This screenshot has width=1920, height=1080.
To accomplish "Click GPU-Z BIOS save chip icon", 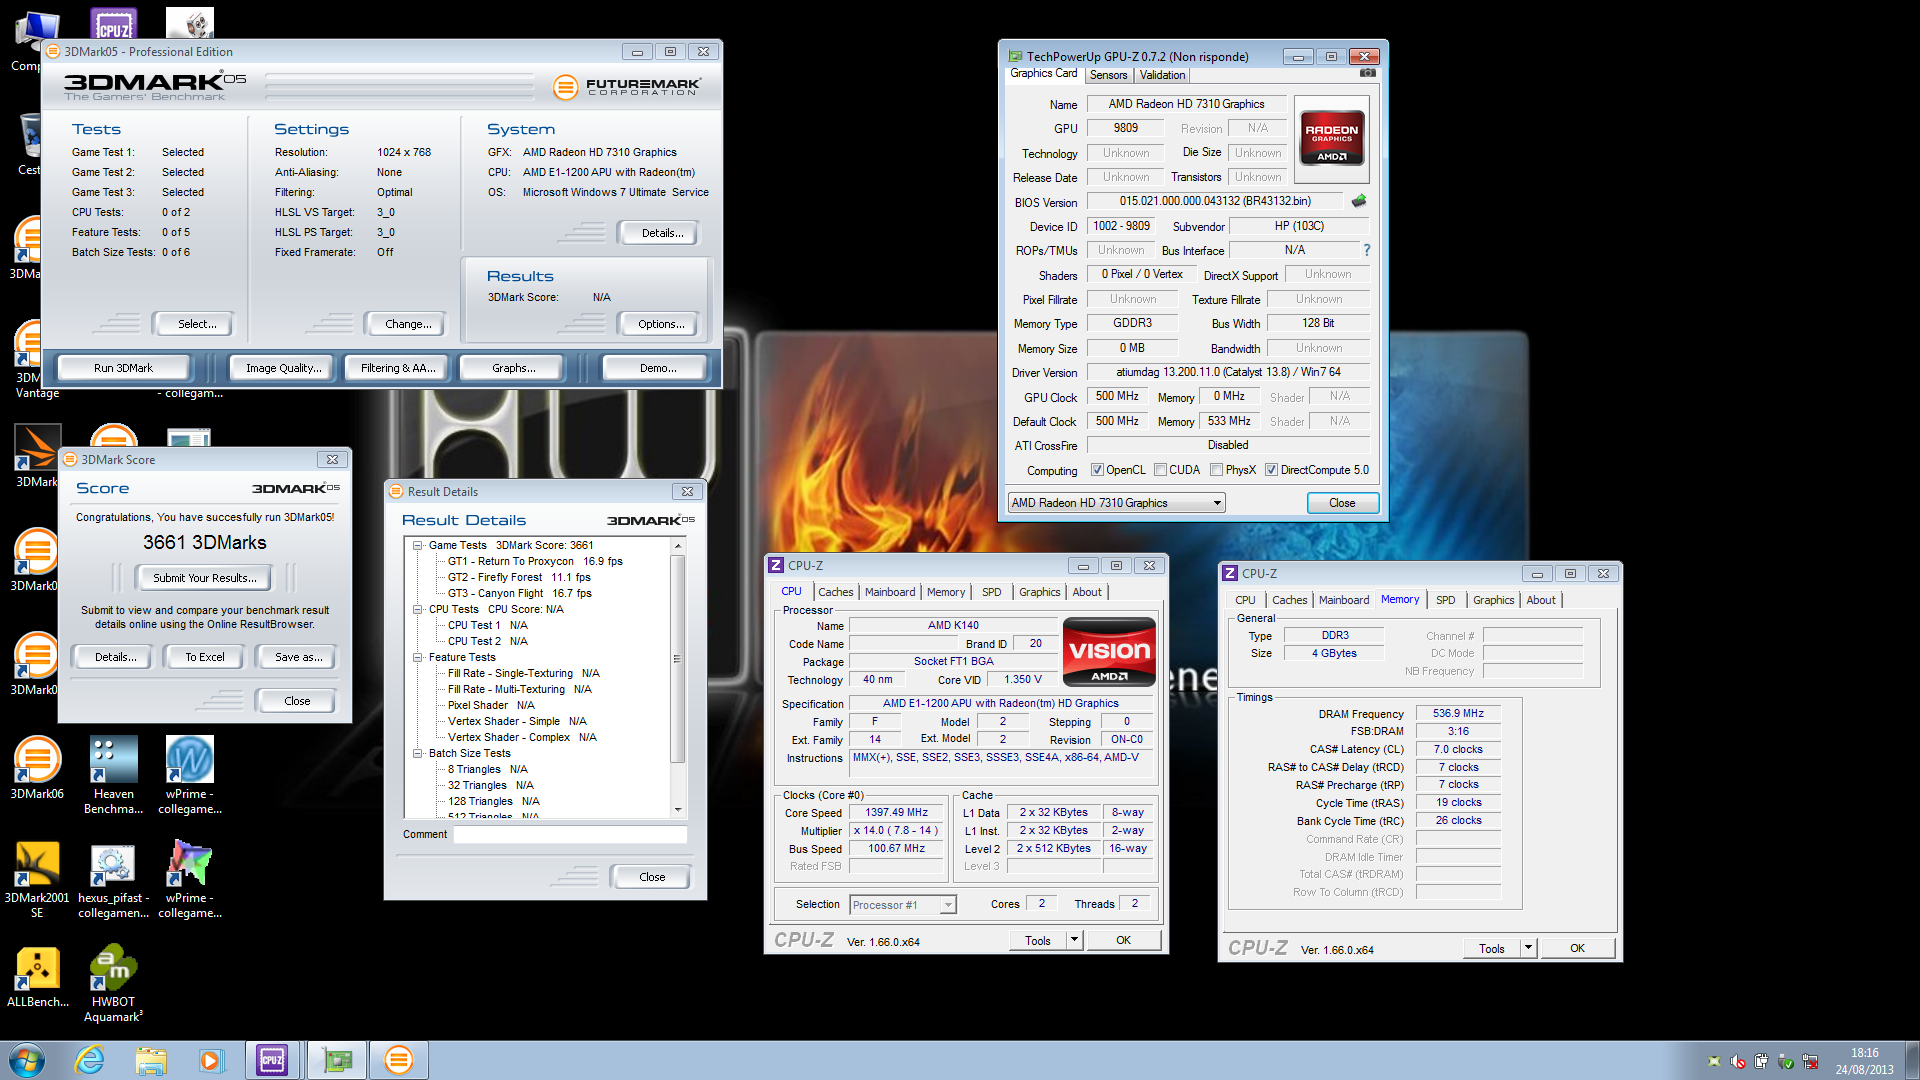I will [1359, 201].
